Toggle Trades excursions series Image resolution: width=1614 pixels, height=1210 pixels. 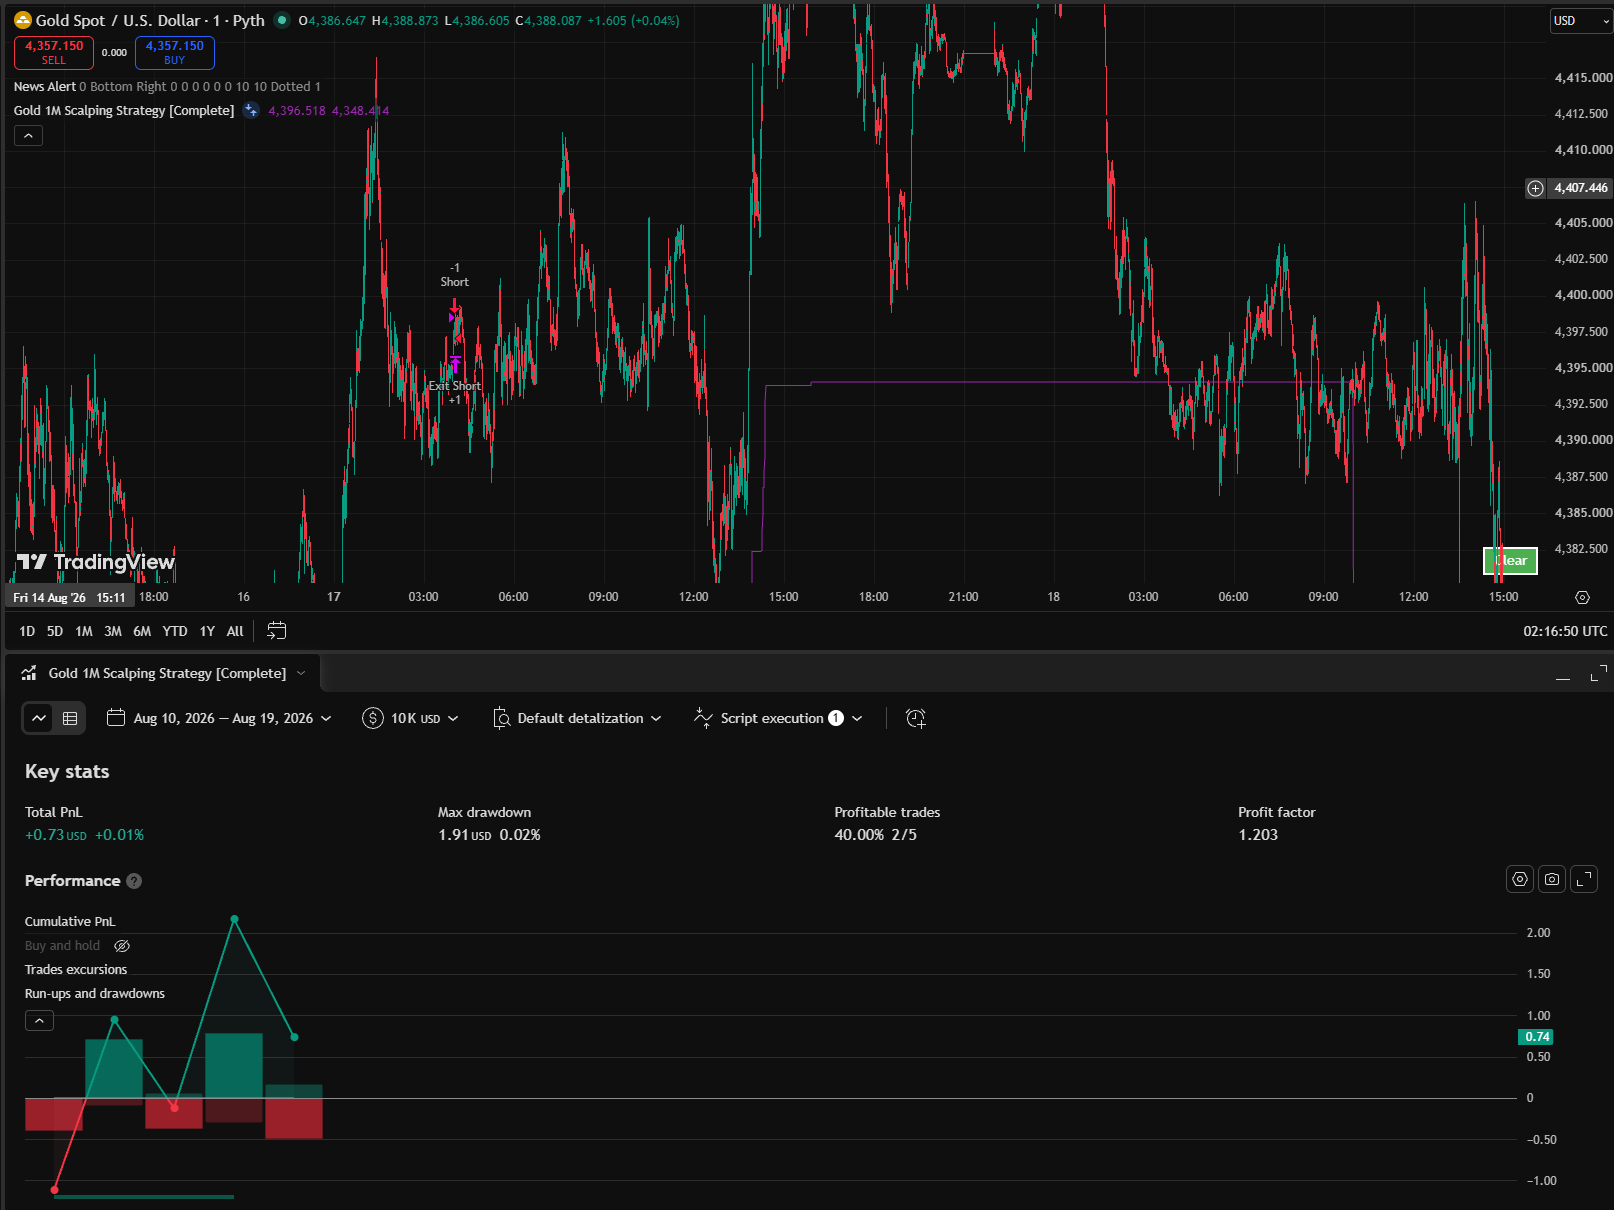point(76,970)
